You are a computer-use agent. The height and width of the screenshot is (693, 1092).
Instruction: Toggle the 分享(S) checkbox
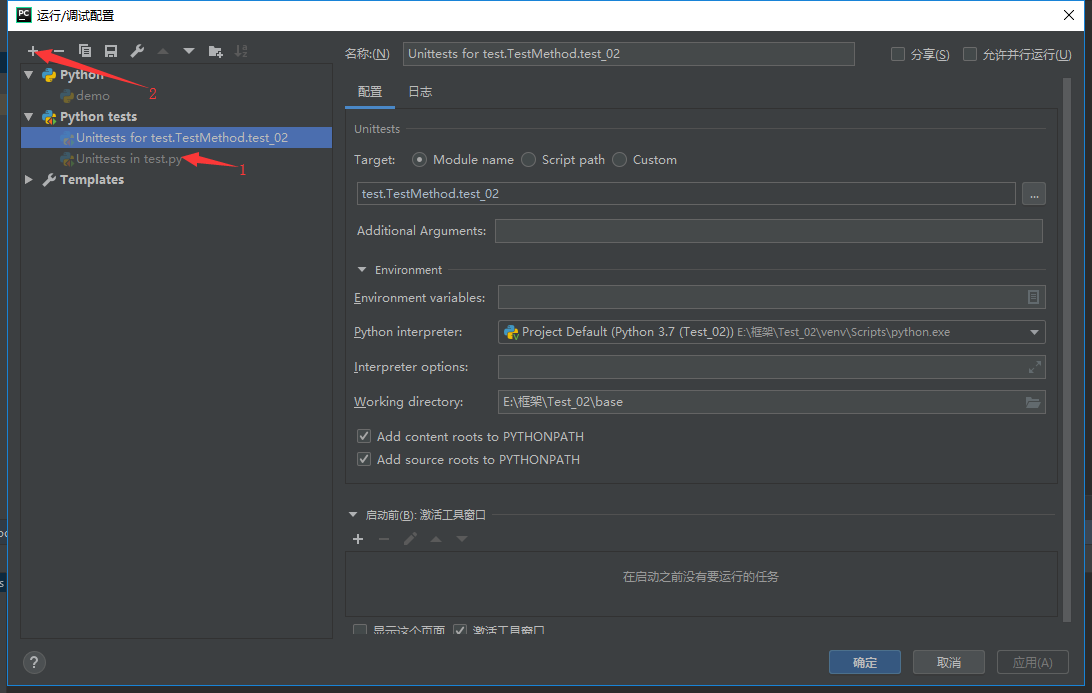[x=898, y=54]
